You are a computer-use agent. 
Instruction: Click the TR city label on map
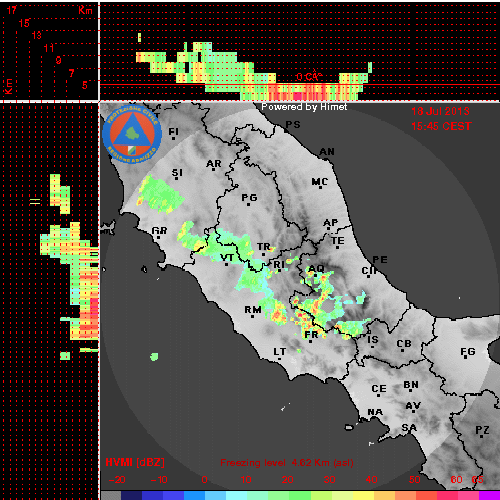tap(264, 247)
